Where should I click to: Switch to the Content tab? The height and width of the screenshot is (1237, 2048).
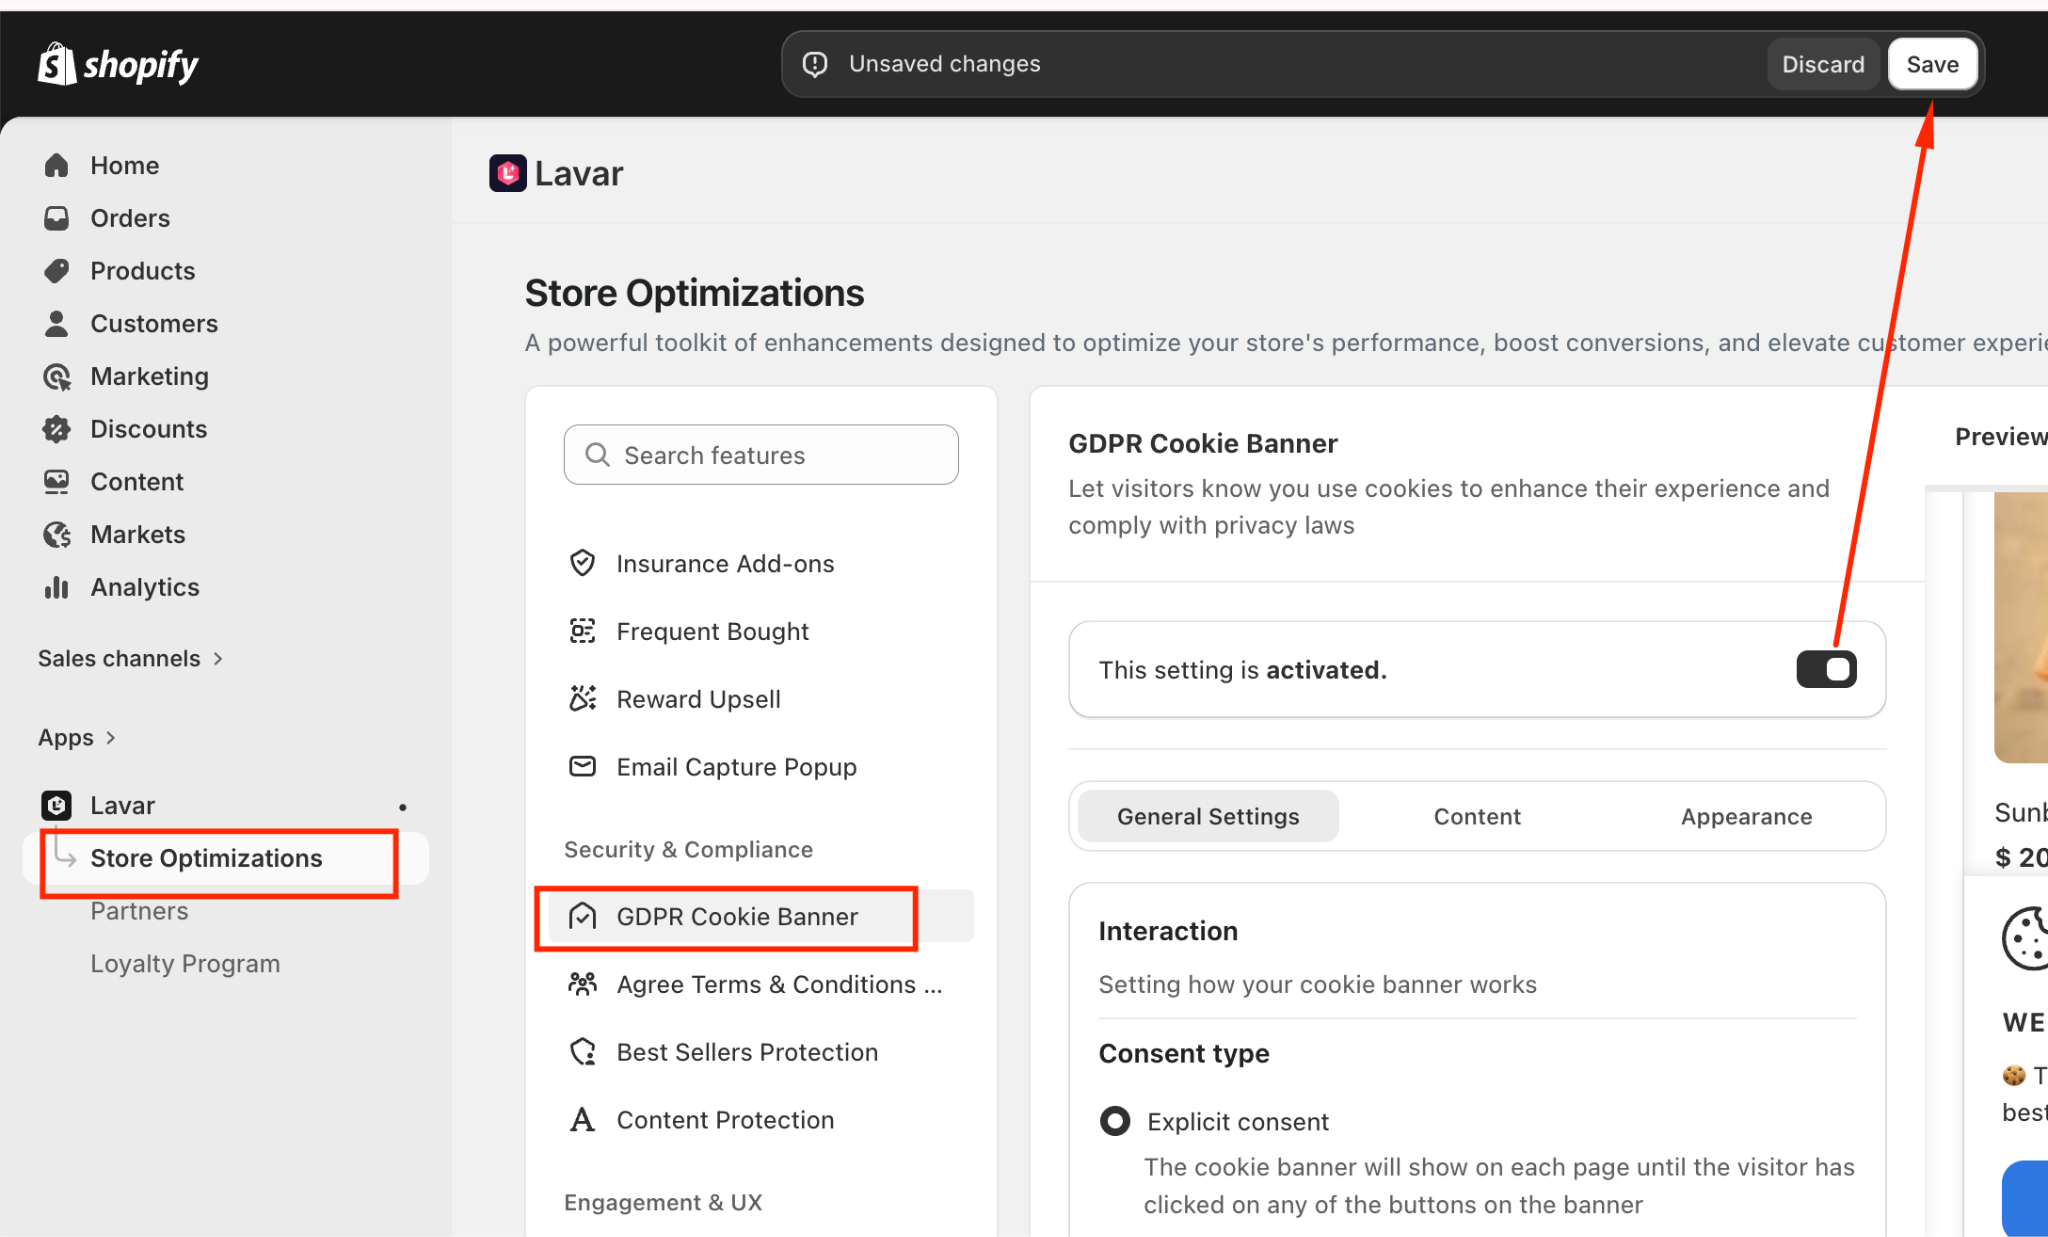(x=1476, y=816)
